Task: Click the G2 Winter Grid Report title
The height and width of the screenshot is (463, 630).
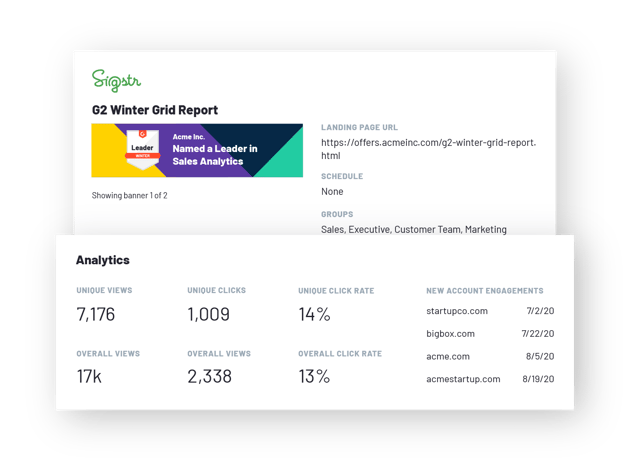Action: 155,110
